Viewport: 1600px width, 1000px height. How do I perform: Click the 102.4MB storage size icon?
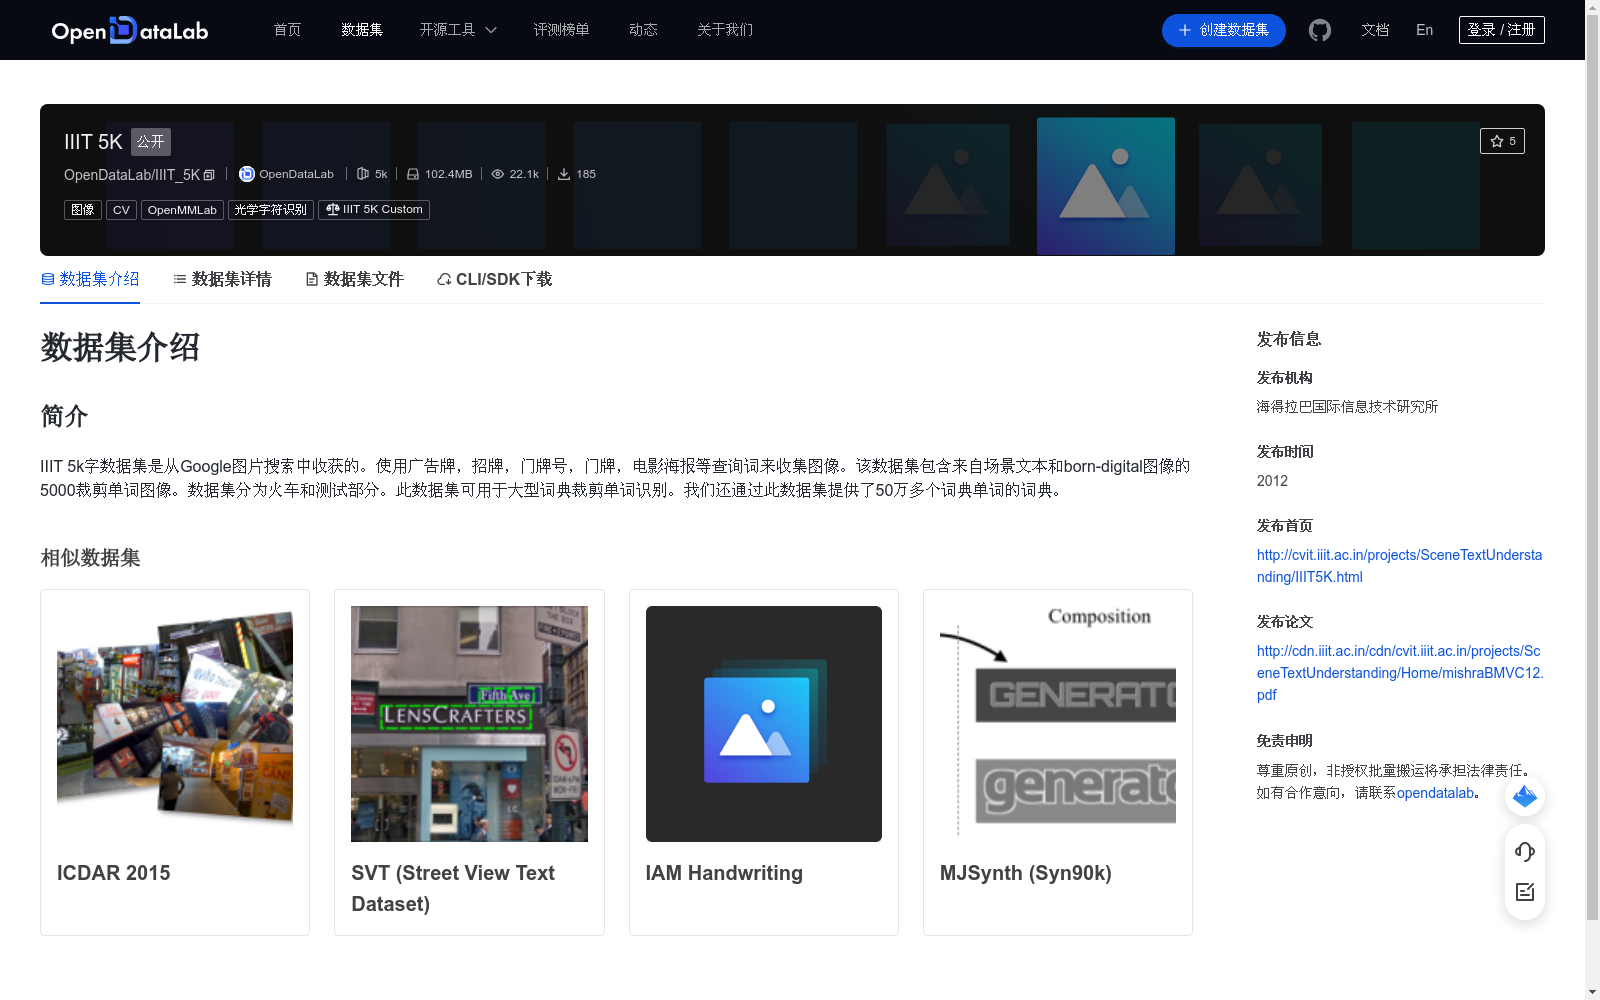click(x=413, y=174)
